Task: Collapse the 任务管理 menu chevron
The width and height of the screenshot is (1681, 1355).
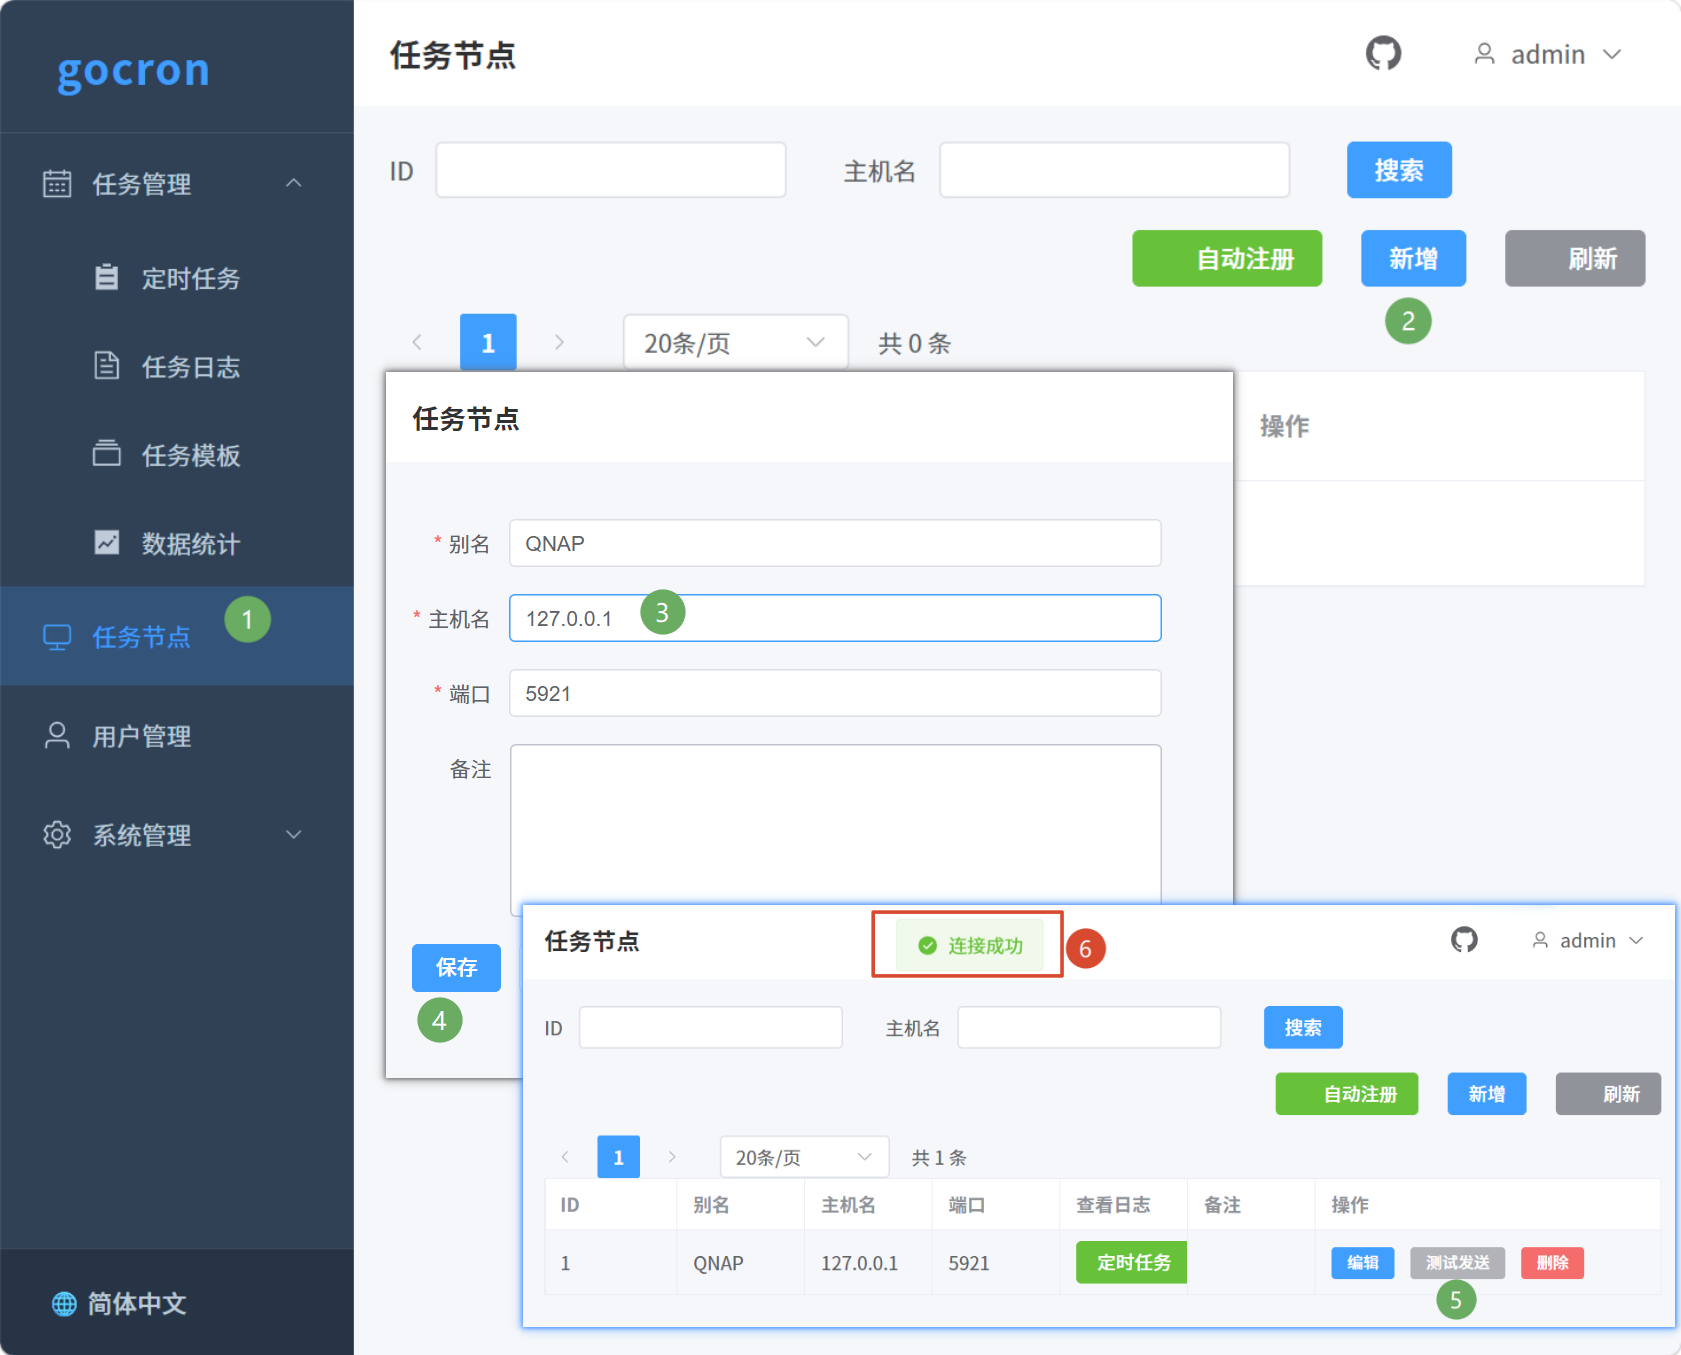Action: tap(293, 183)
